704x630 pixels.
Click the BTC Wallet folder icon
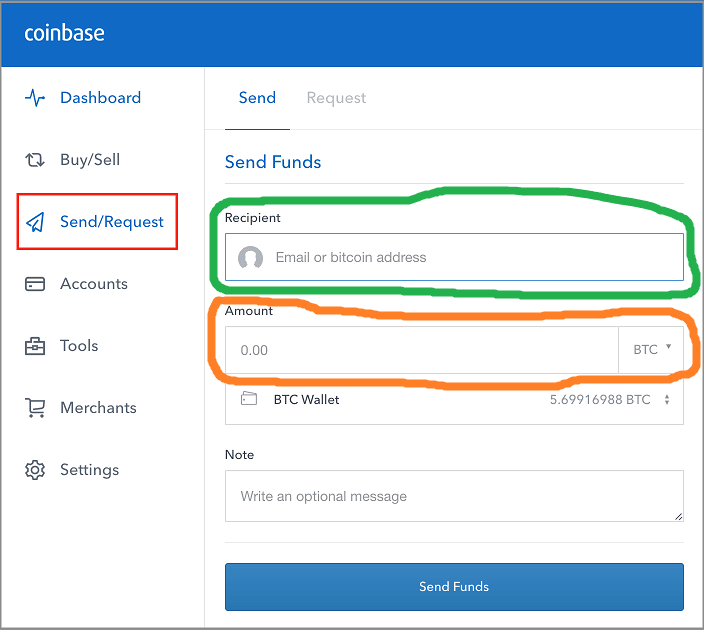249,399
